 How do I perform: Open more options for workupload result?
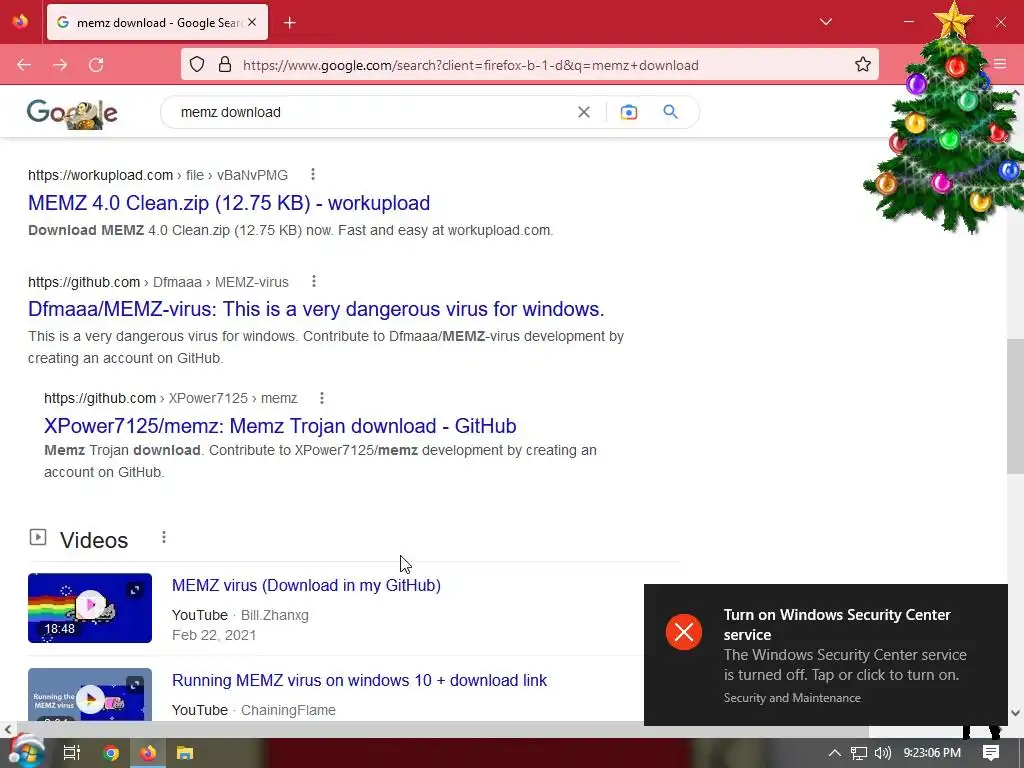point(313,174)
